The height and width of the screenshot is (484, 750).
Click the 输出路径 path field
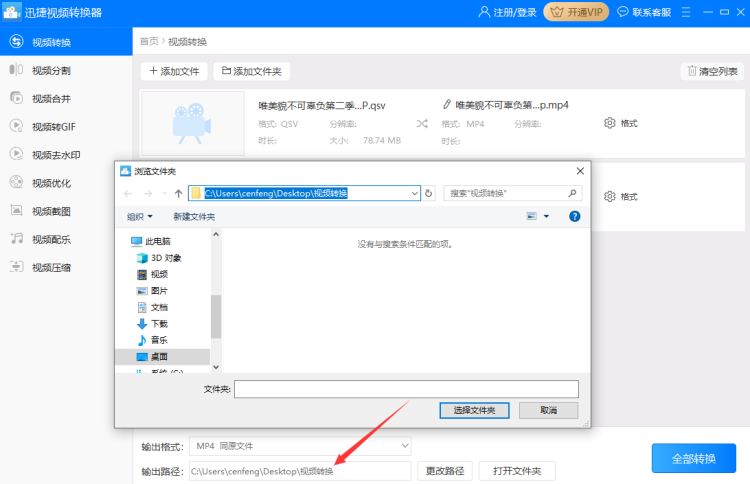pos(300,471)
